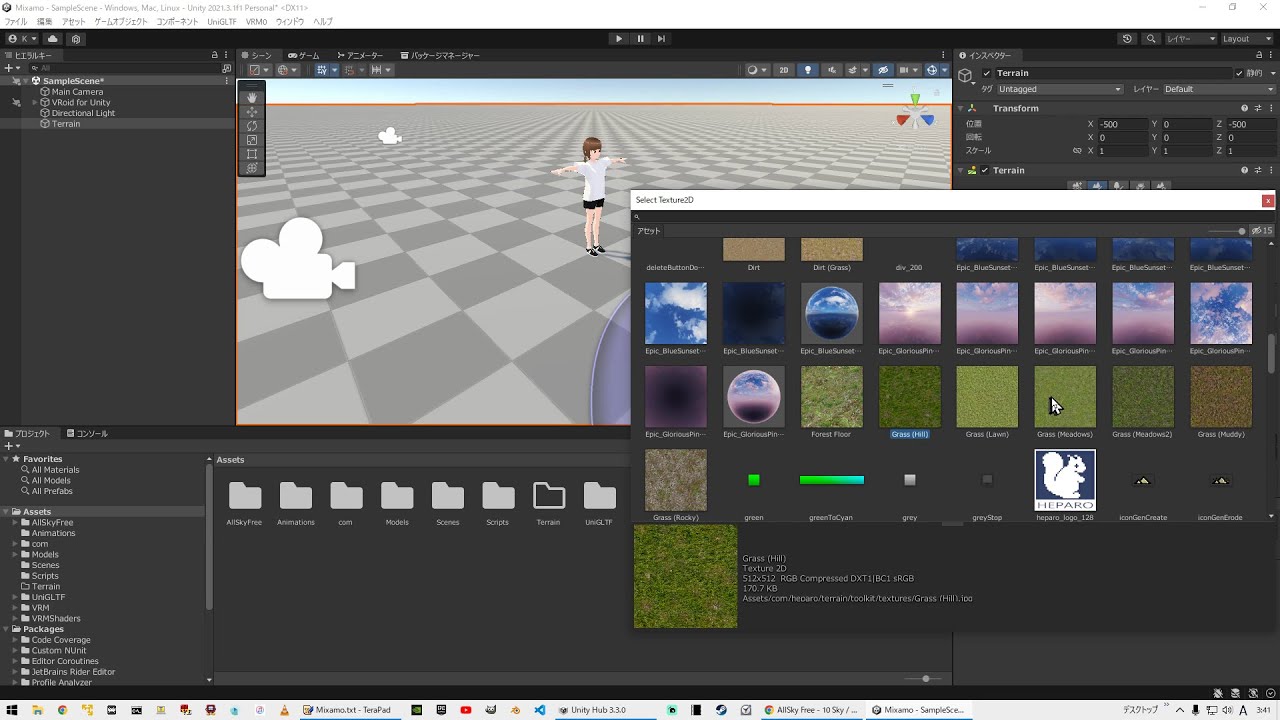Select the Rect transform tool

click(251, 154)
